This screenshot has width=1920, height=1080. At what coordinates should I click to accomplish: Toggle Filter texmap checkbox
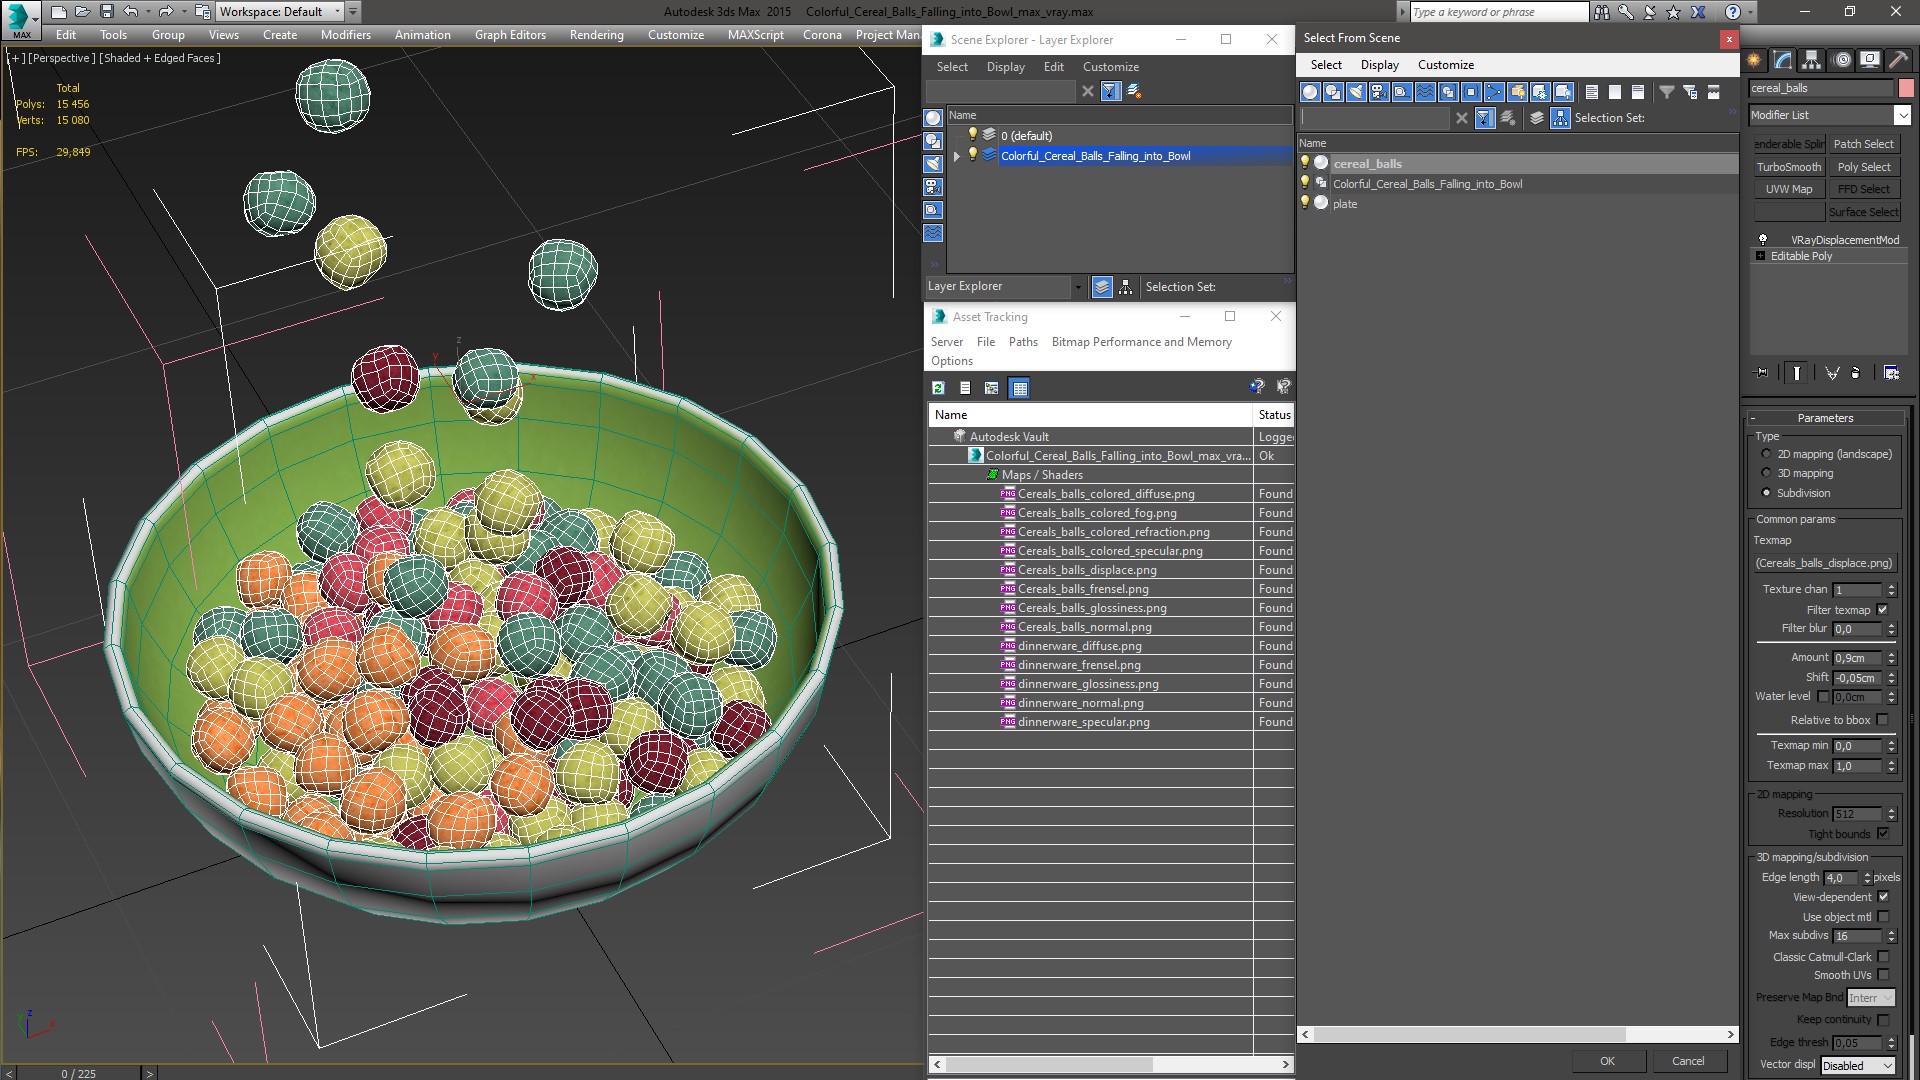point(1883,610)
